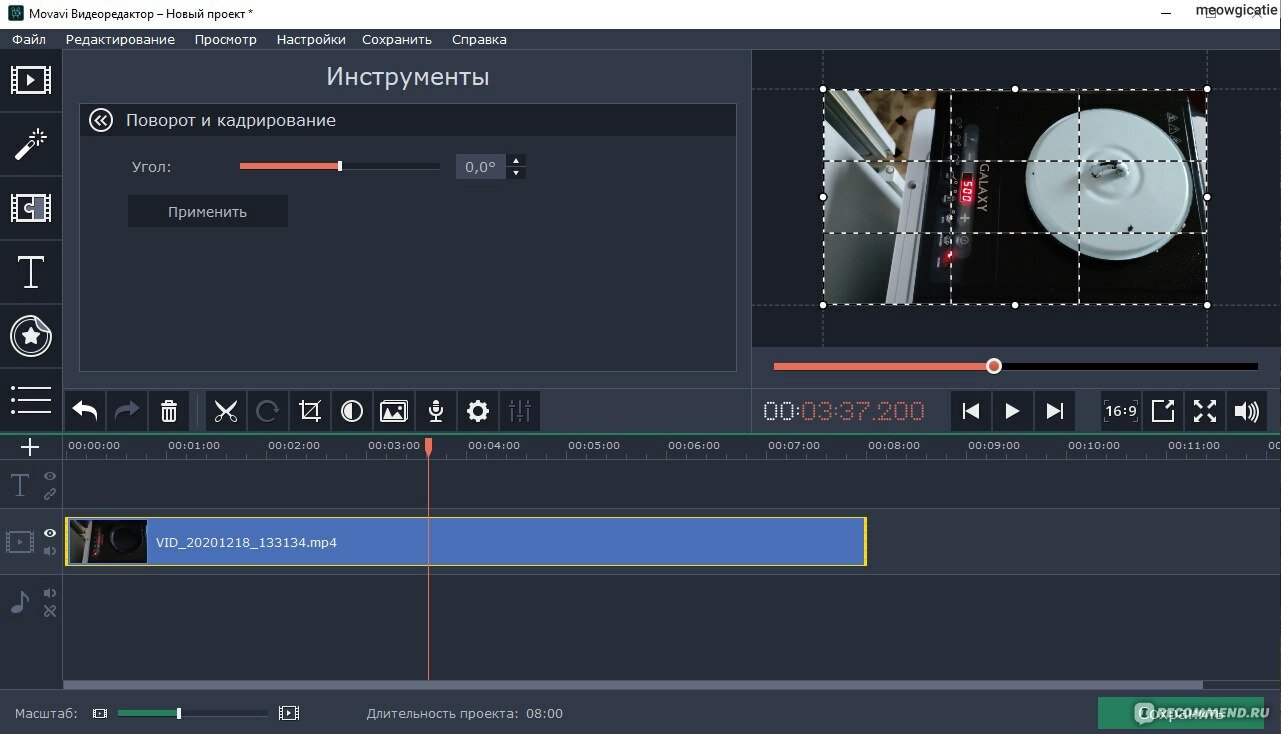
Task: Open the Titles tool in sidebar
Action: click(31, 272)
